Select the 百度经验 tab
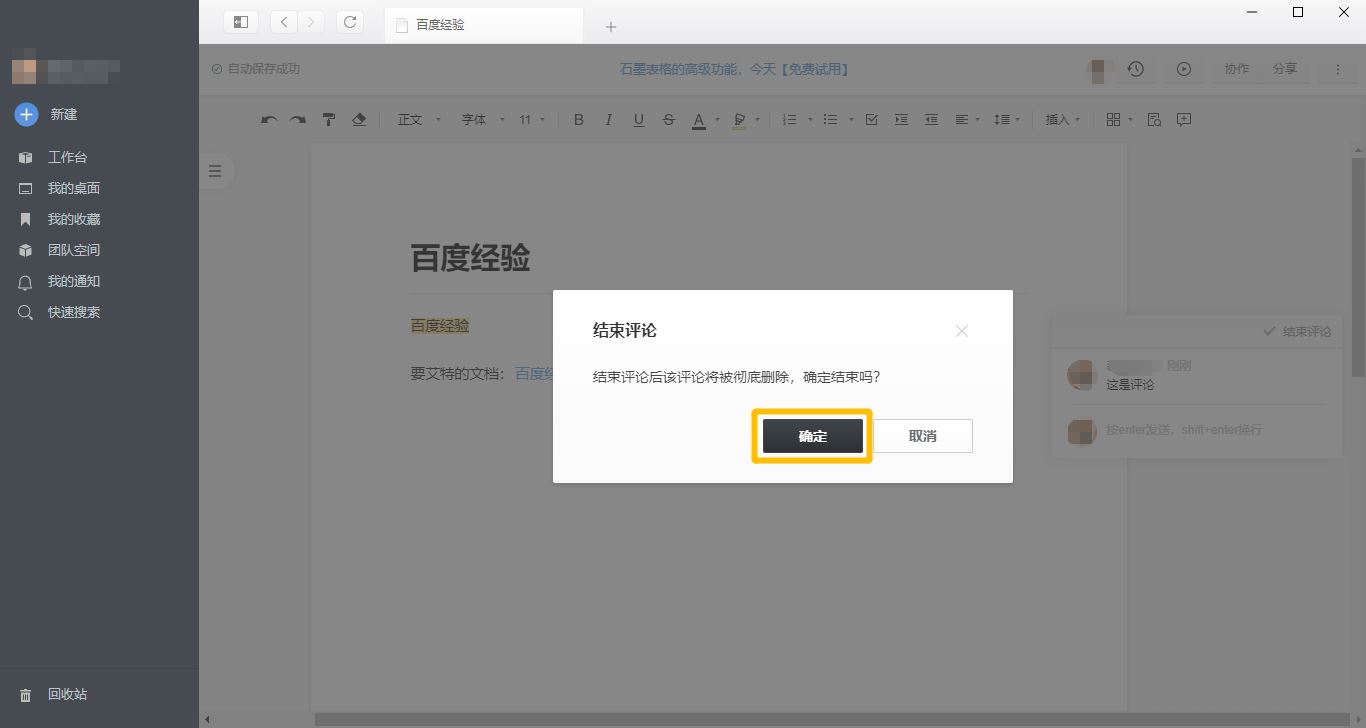The width and height of the screenshot is (1366, 728). click(x=484, y=25)
